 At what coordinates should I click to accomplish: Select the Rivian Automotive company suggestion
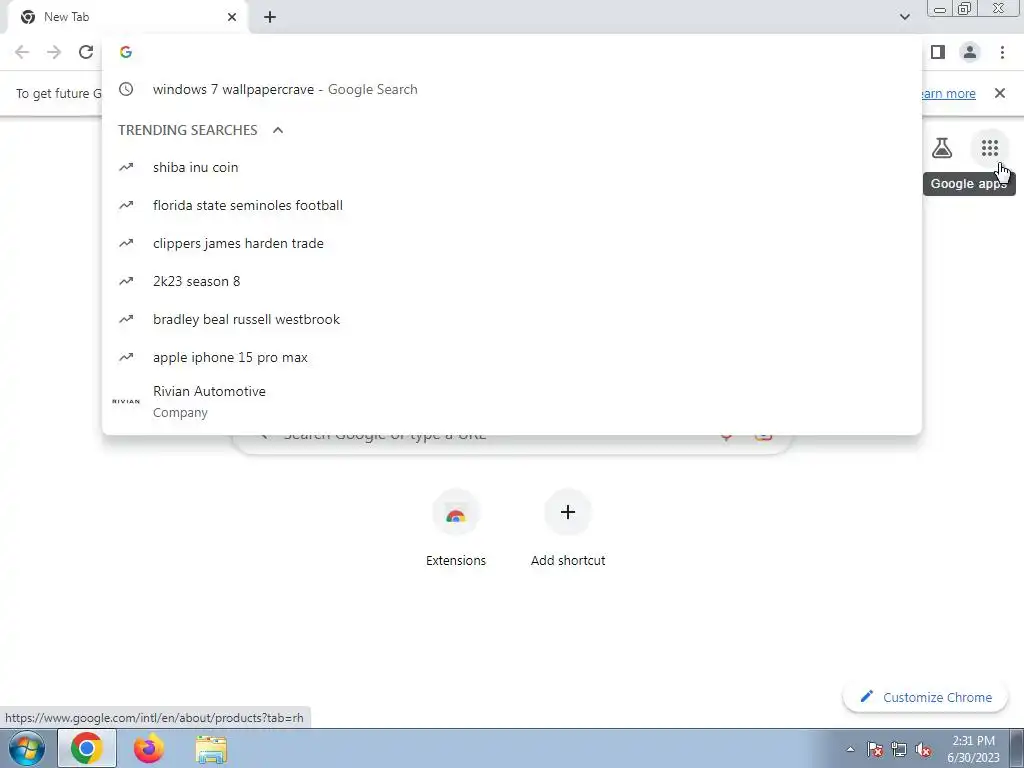[x=512, y=402]
